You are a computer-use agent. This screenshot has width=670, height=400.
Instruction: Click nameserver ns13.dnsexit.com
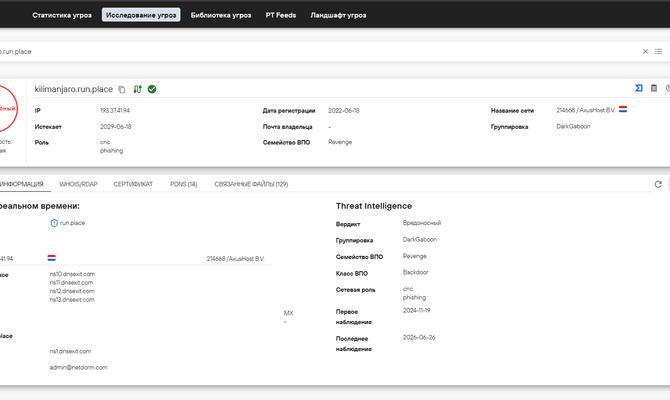pyautogui.click(x=72, y=300)
